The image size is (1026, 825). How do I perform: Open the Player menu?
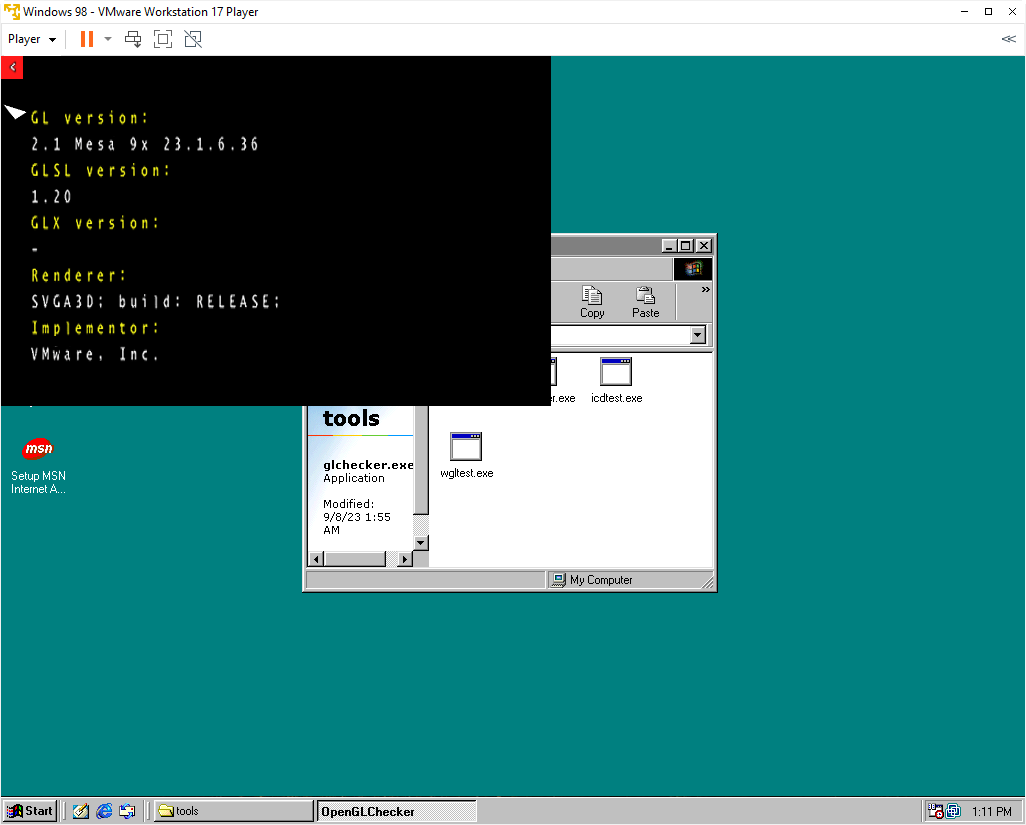(30, 39)
